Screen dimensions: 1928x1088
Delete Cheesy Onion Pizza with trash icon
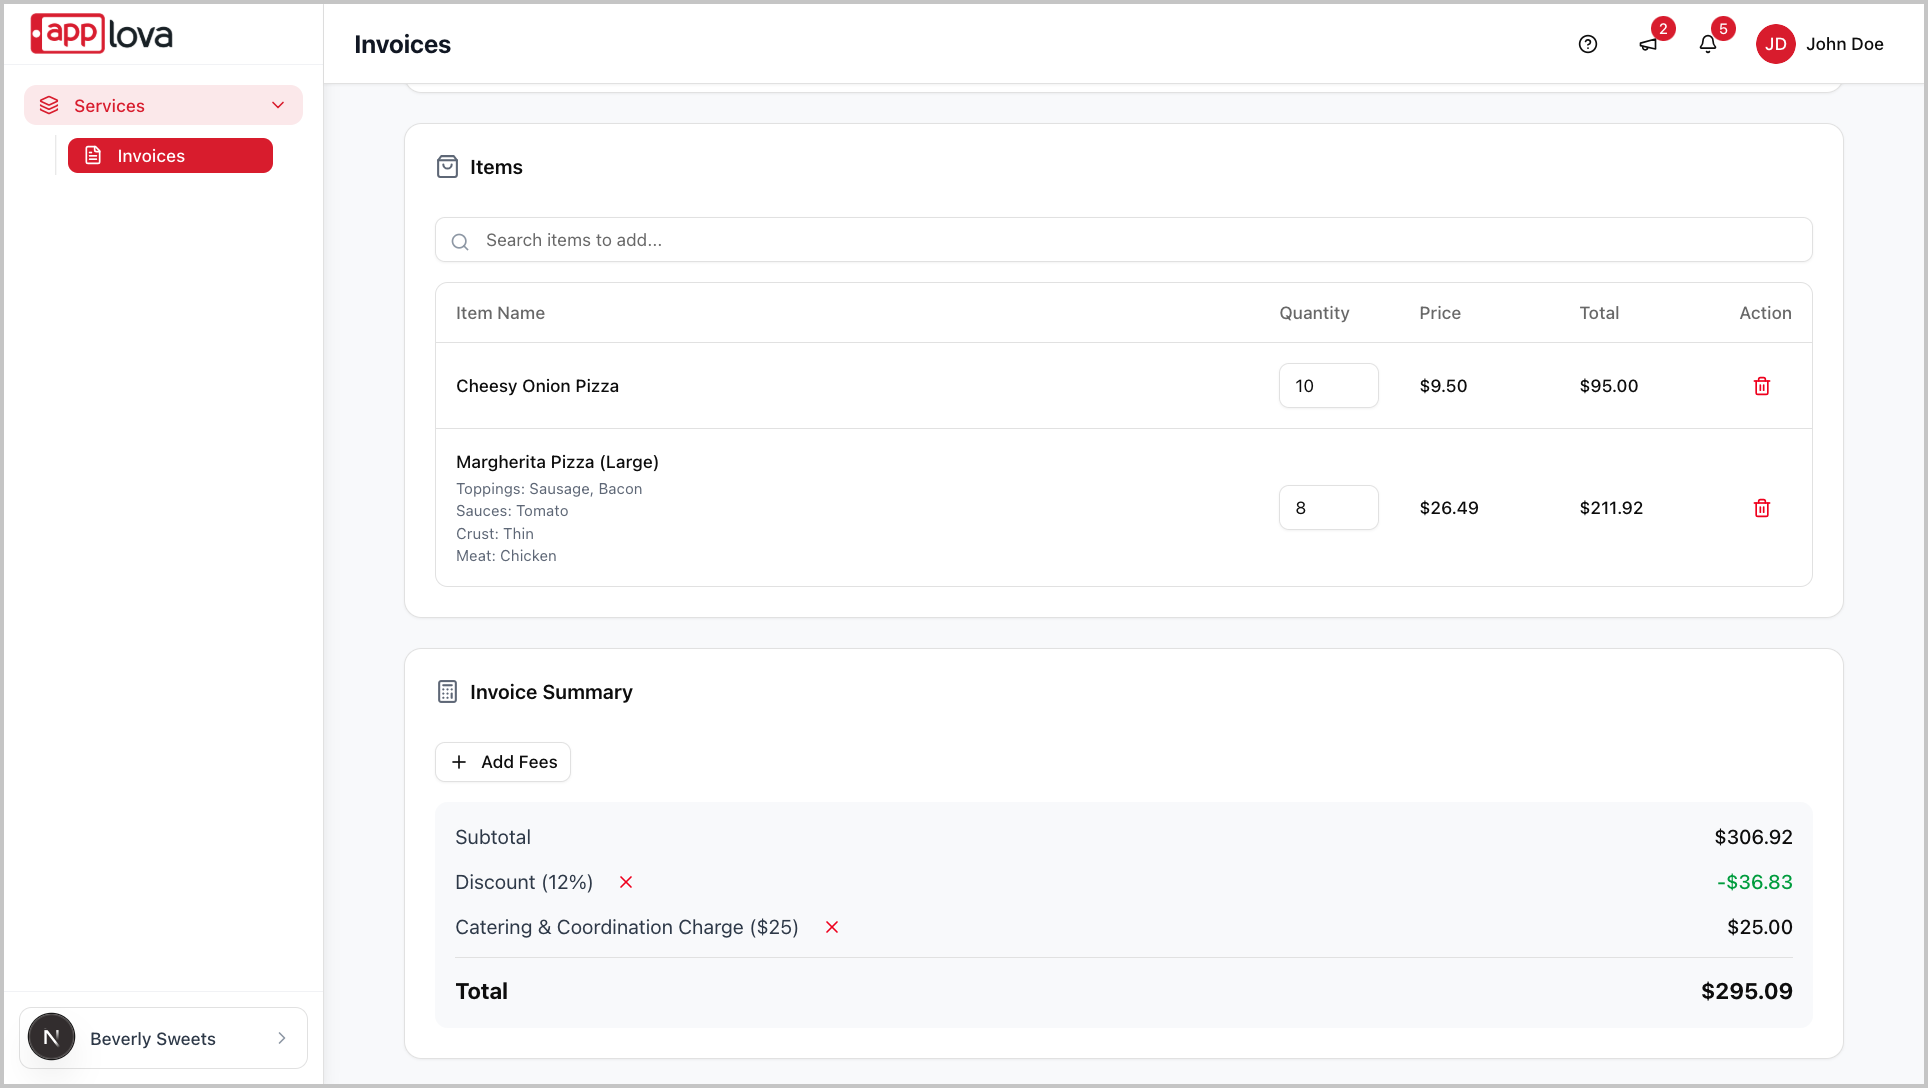pos(1762,386)
